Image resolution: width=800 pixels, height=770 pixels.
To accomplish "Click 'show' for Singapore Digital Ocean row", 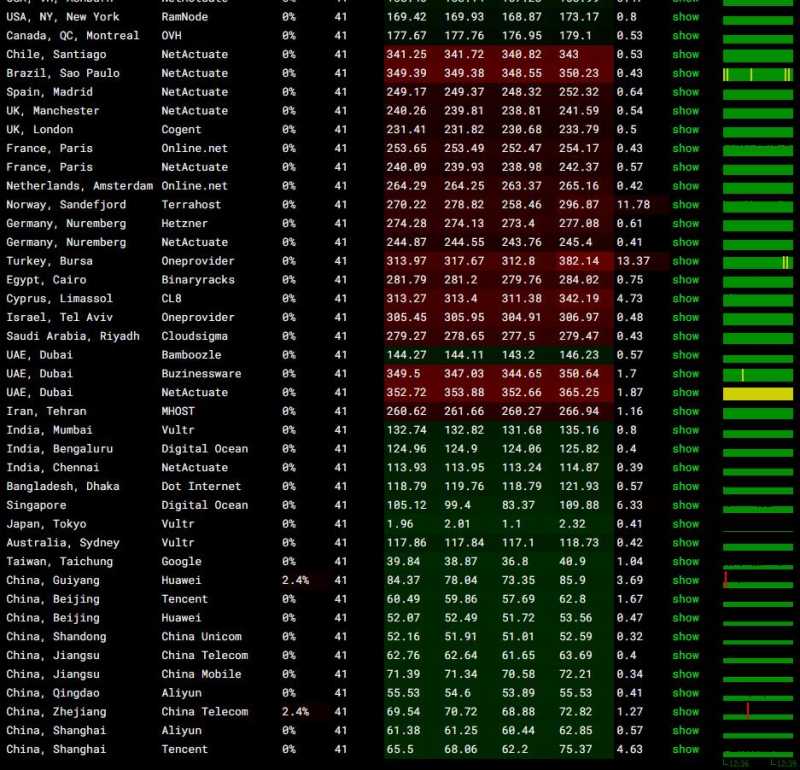I will click(685, 505).
